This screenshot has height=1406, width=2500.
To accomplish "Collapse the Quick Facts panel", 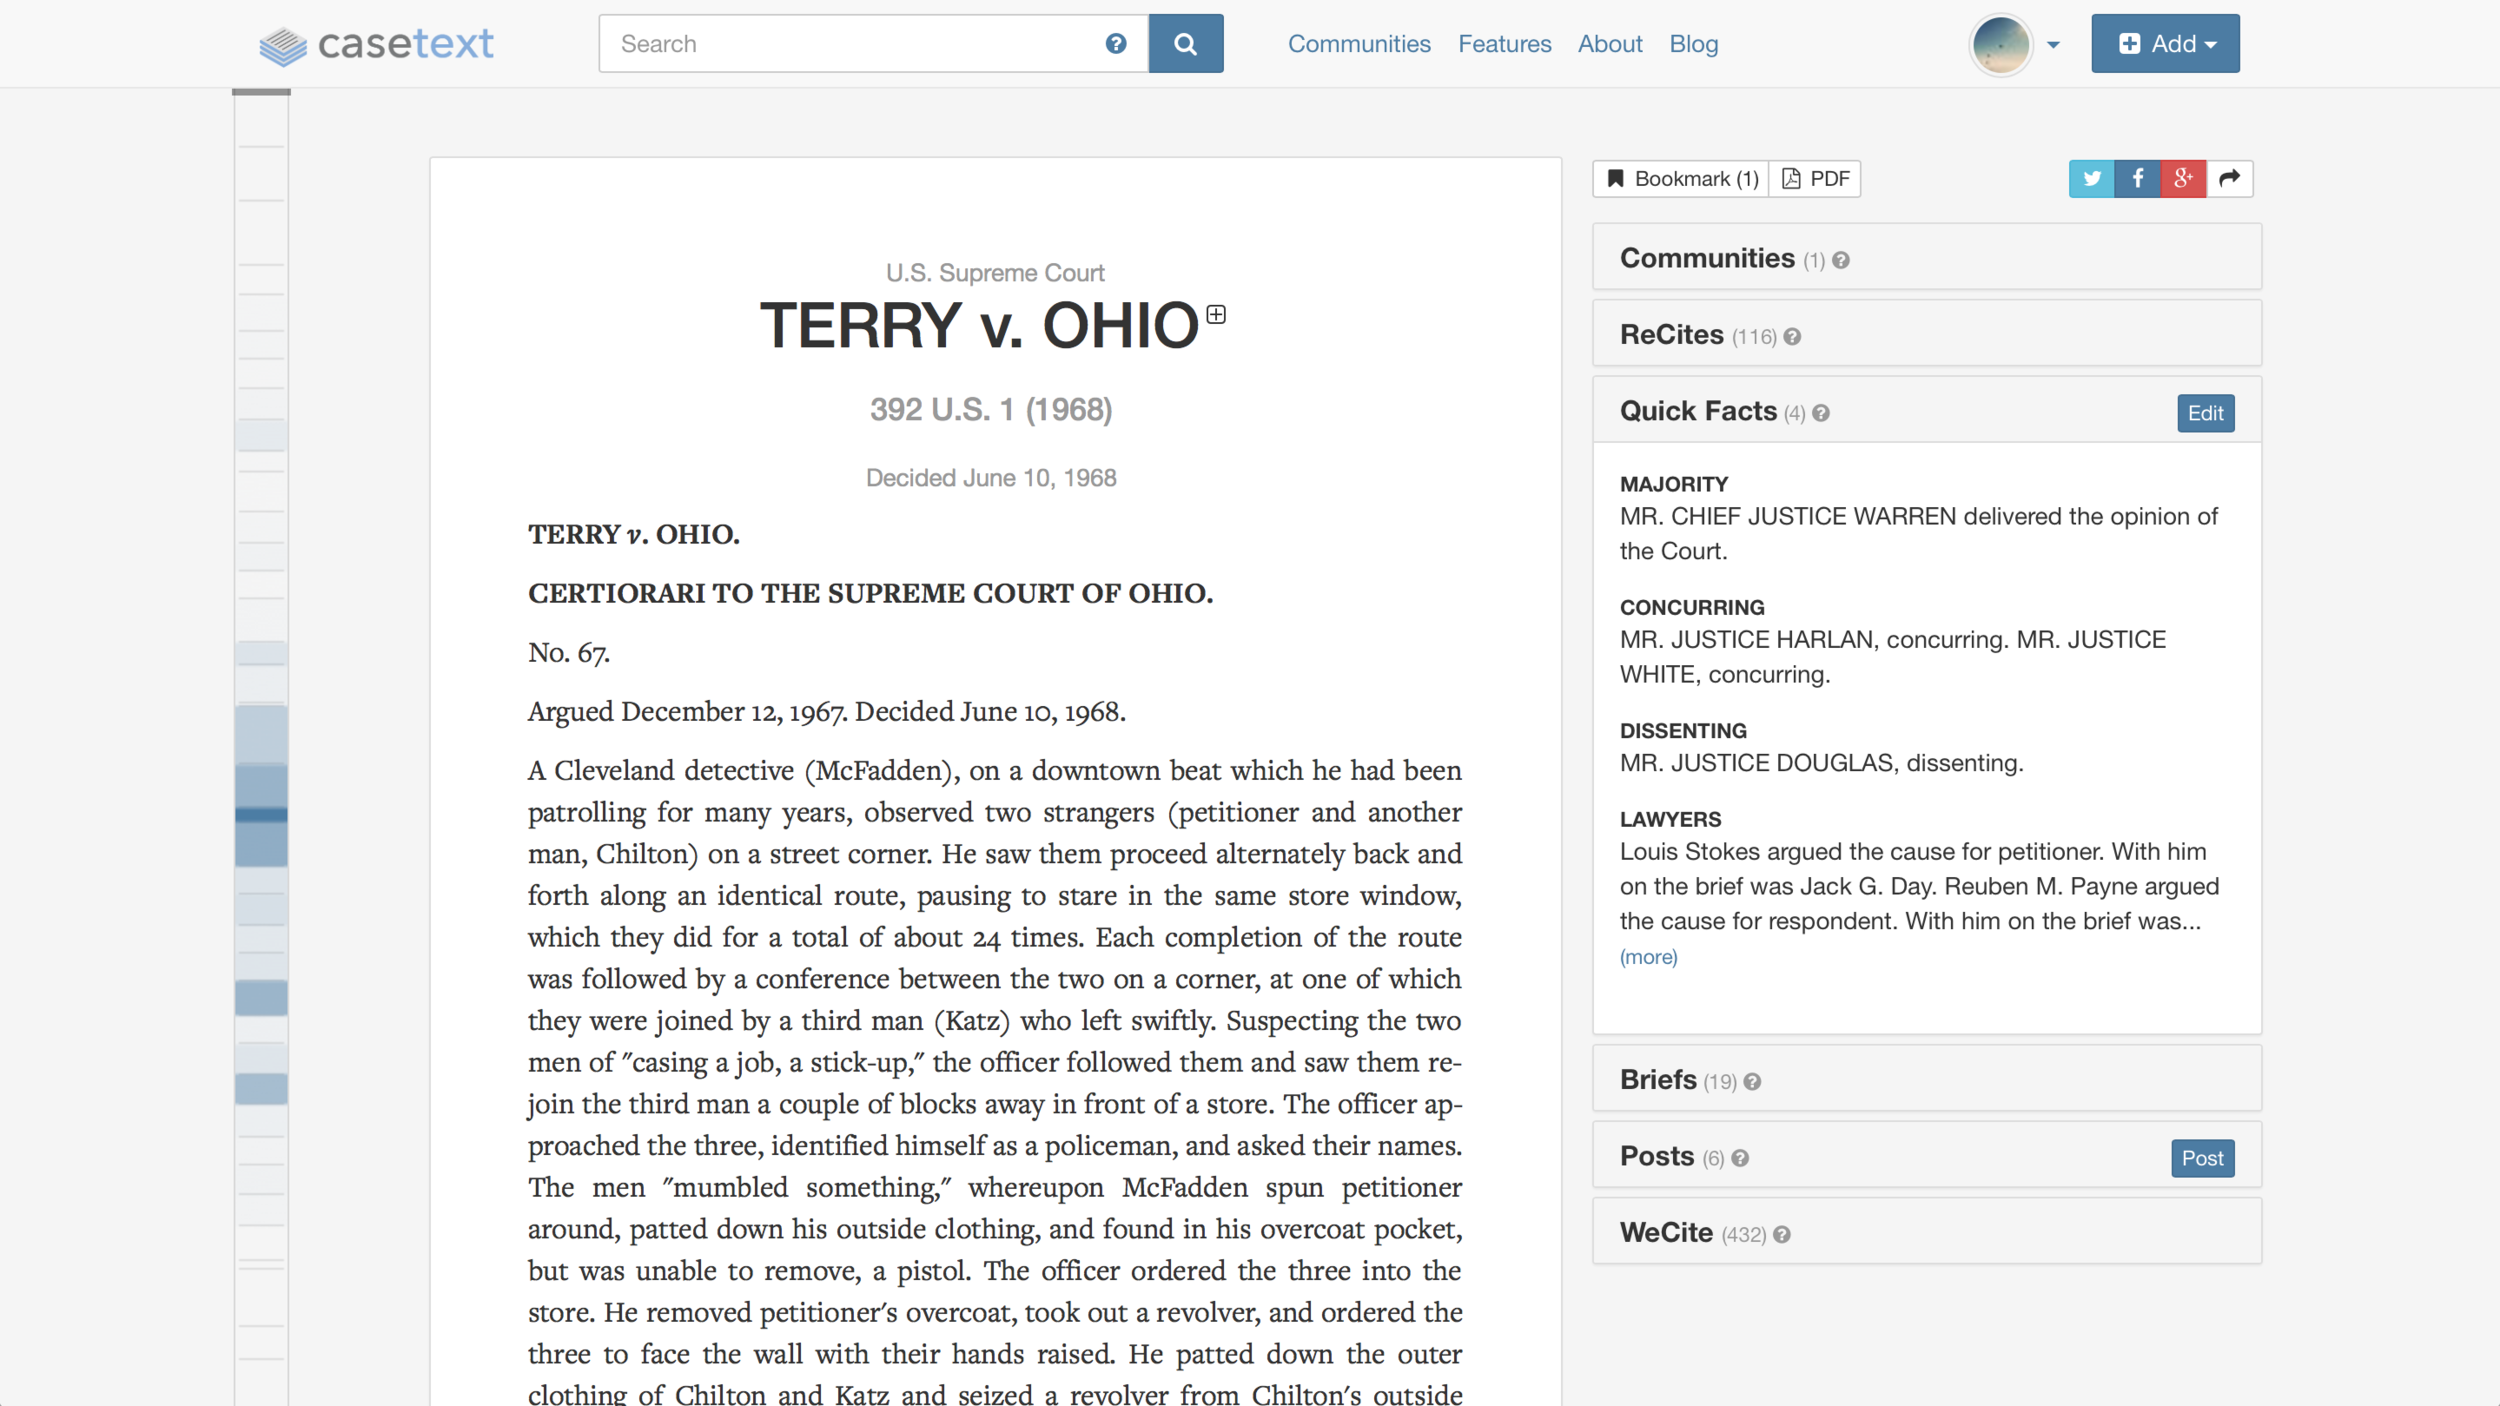I will tap(1927, 410).
